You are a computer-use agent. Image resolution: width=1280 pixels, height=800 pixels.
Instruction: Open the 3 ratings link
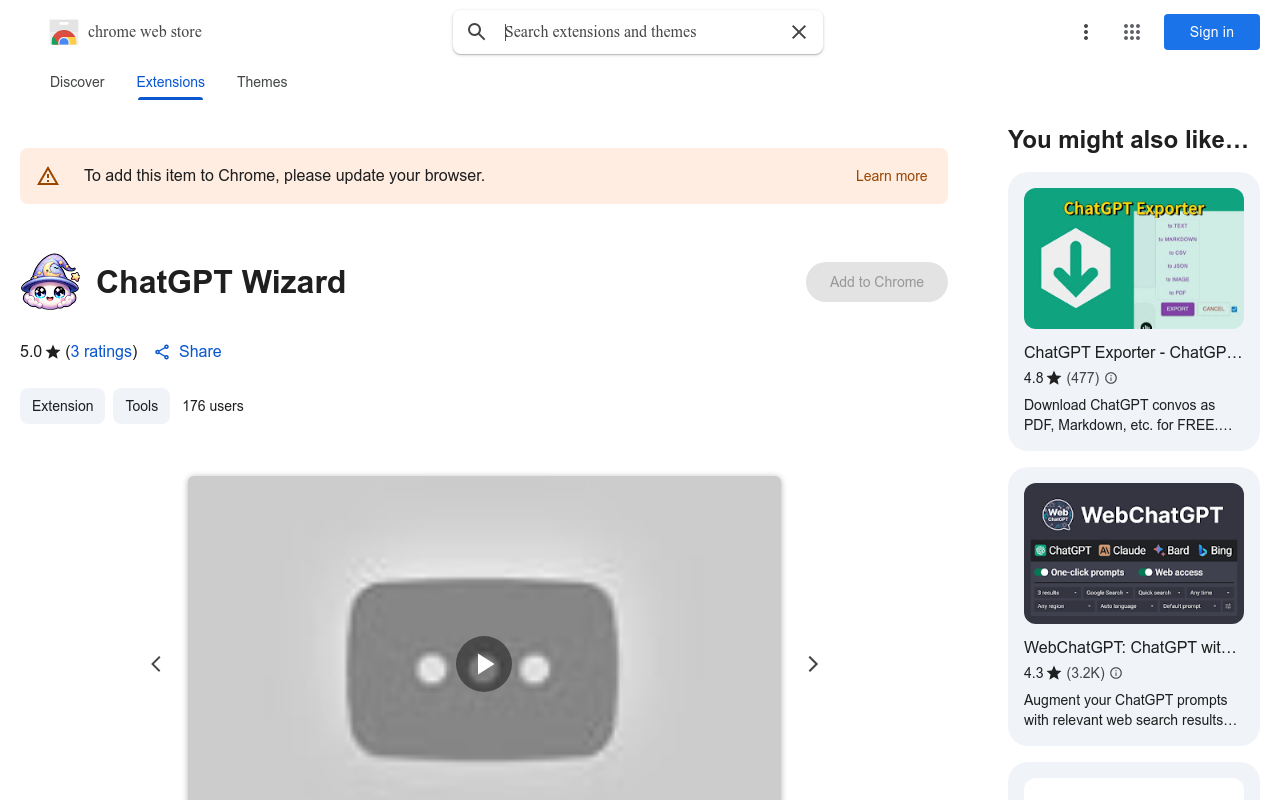click(x=102, y=351)
